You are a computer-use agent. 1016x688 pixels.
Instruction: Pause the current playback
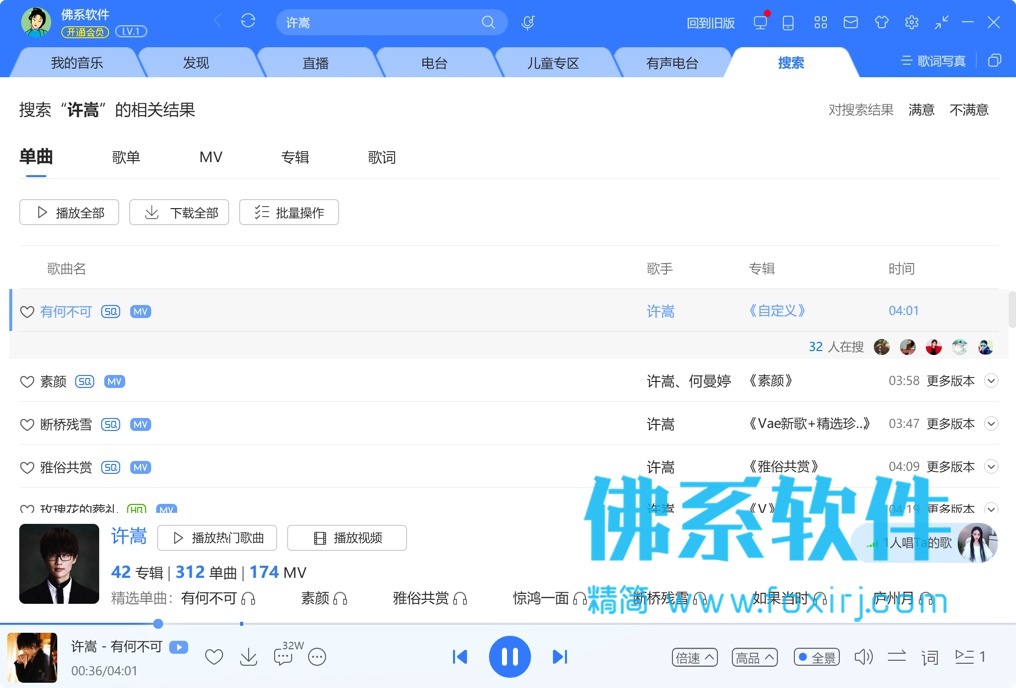tap(510, 657)
